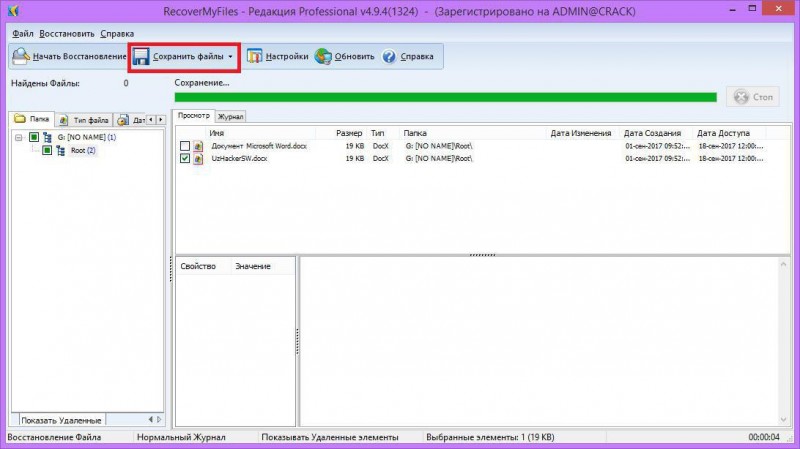Click the Тип файла tab icon
This screenshot has width=800, height=449.
63,120
